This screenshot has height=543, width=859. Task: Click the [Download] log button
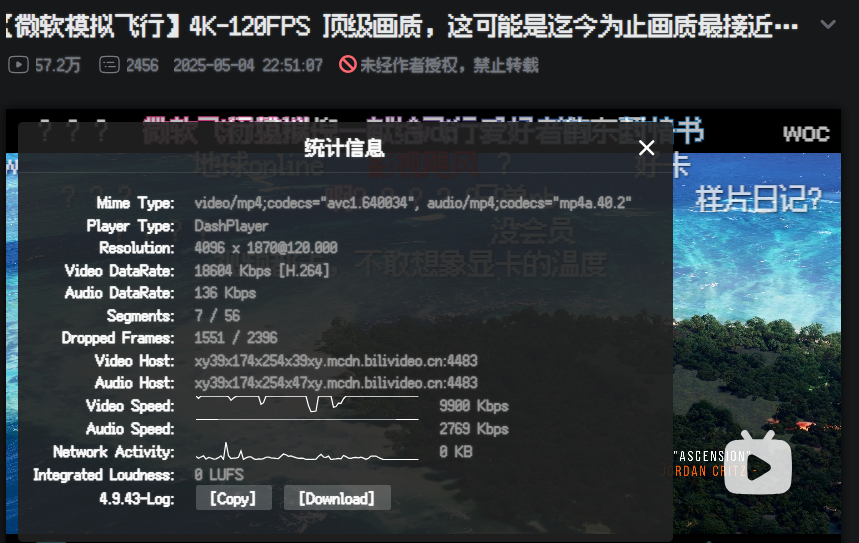pos(337,498)
